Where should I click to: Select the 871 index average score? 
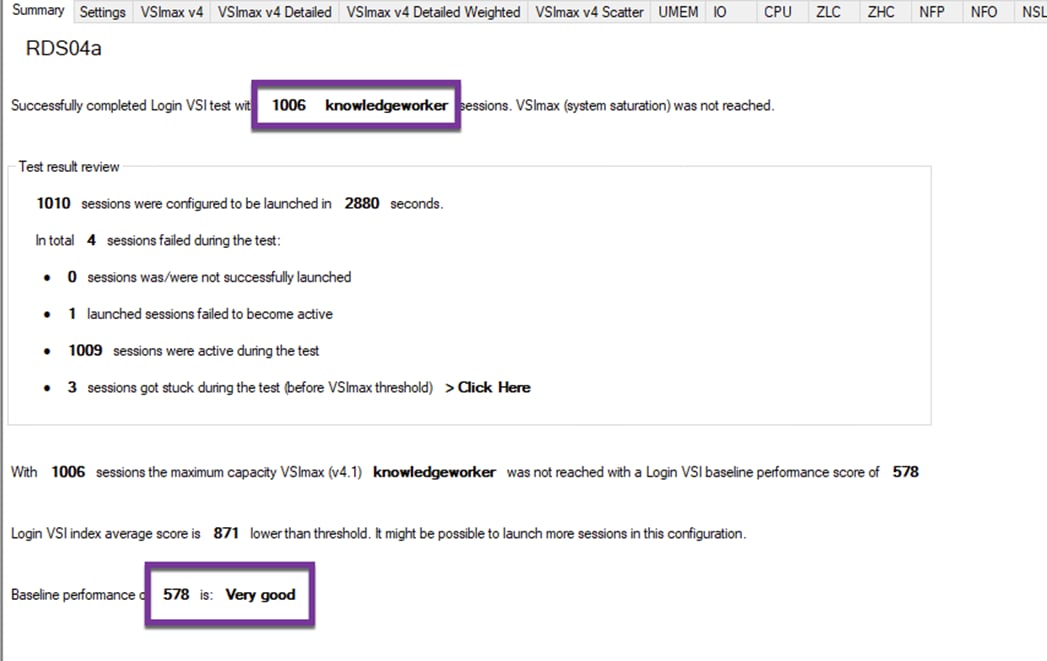click(226, 533)
